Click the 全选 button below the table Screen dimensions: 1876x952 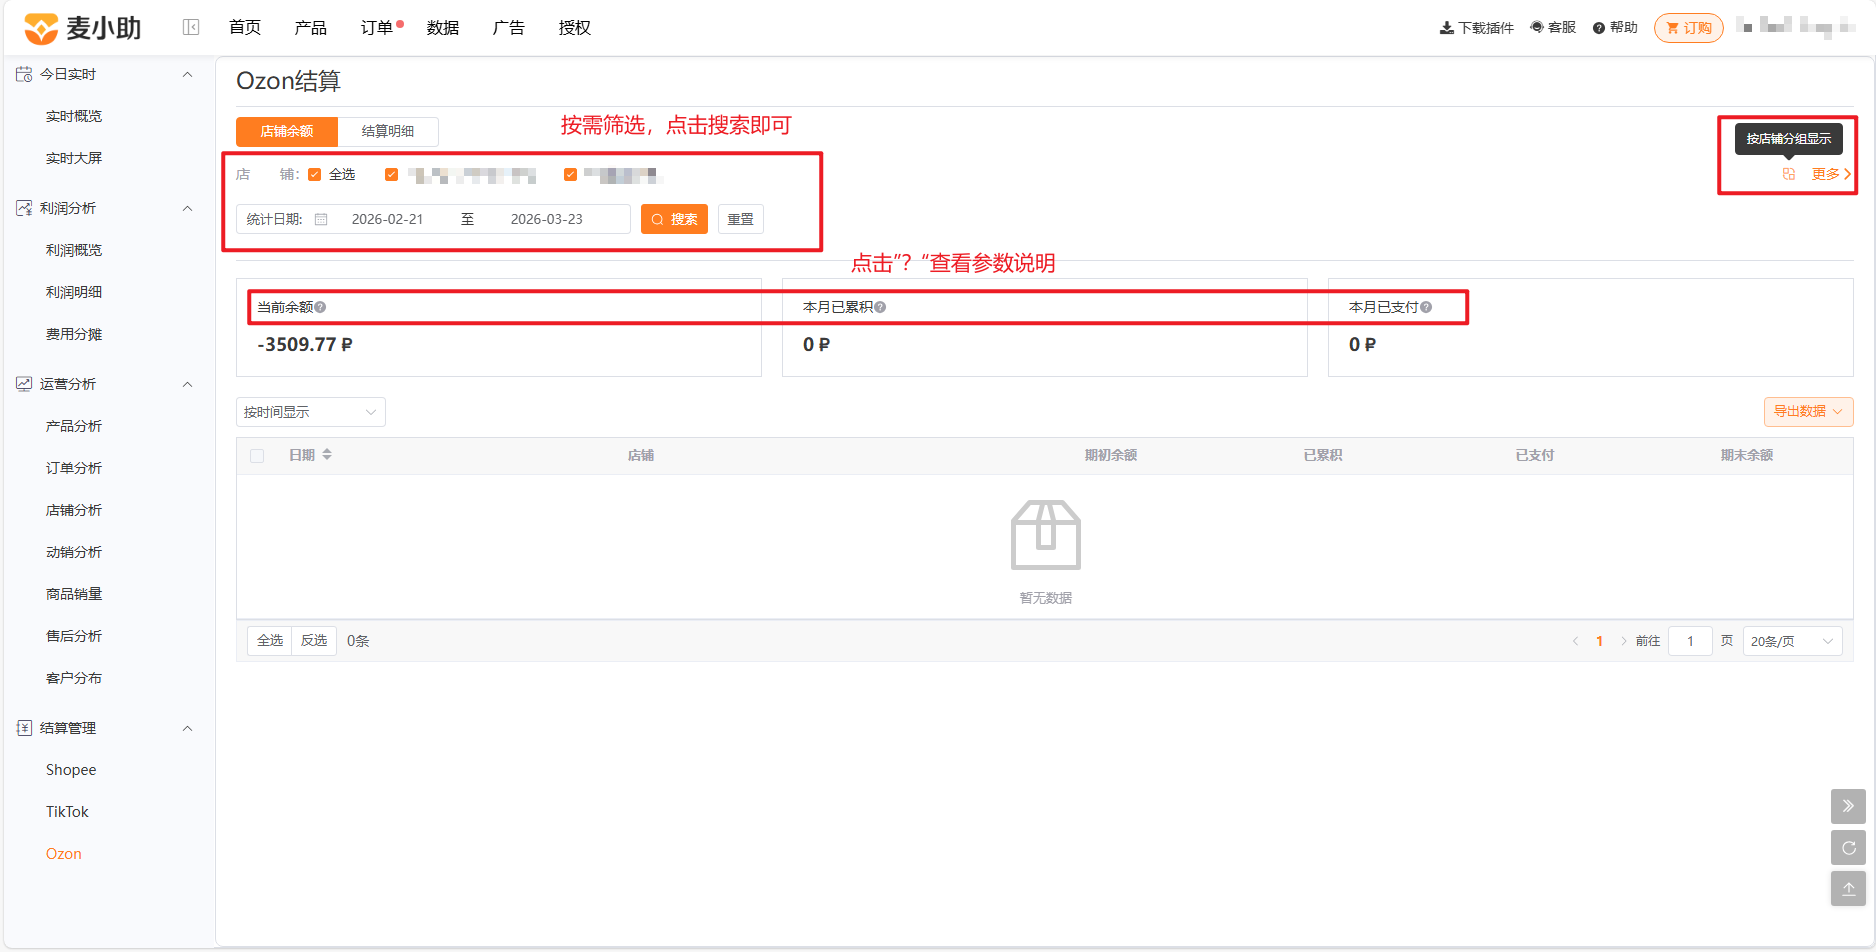click(x=270, y=641)
